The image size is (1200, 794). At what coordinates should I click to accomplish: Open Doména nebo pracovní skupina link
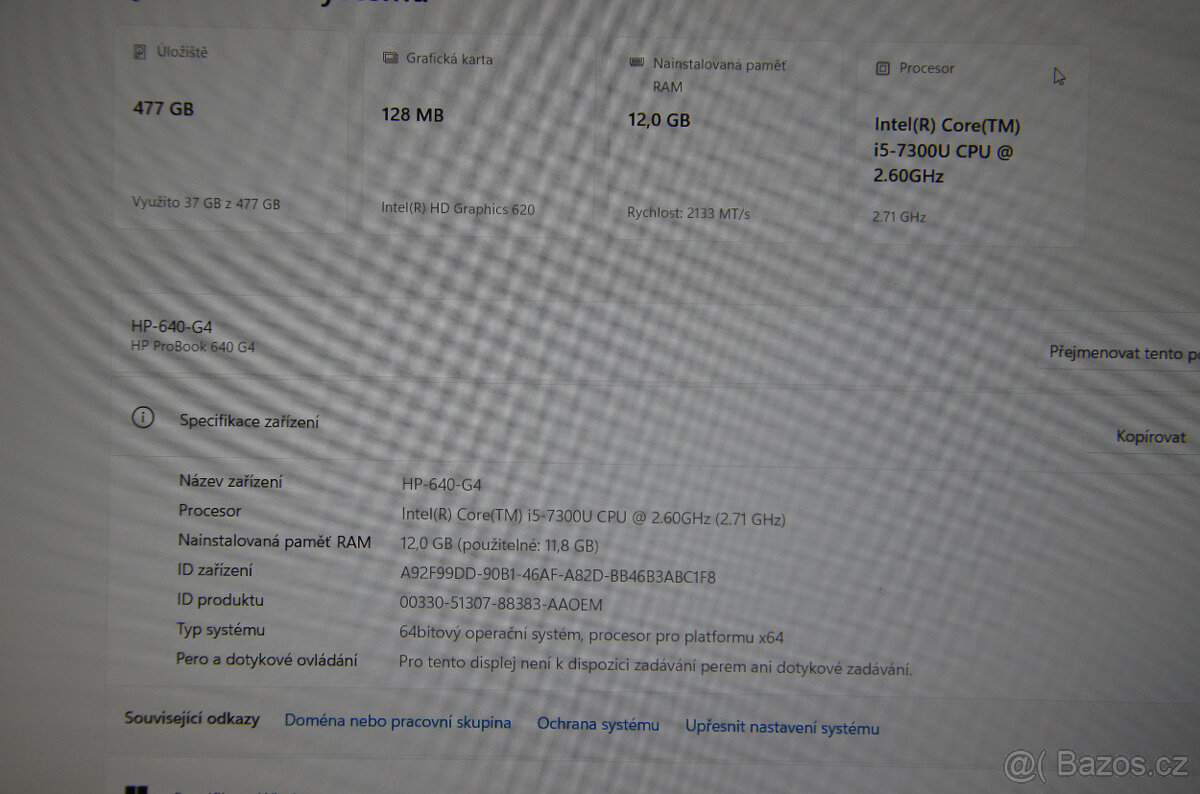[x=397, y=722]
